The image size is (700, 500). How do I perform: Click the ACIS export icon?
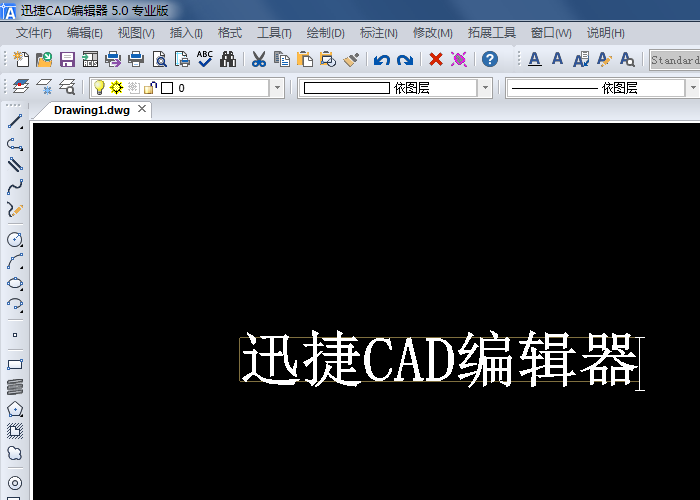(x=90, y=59)
